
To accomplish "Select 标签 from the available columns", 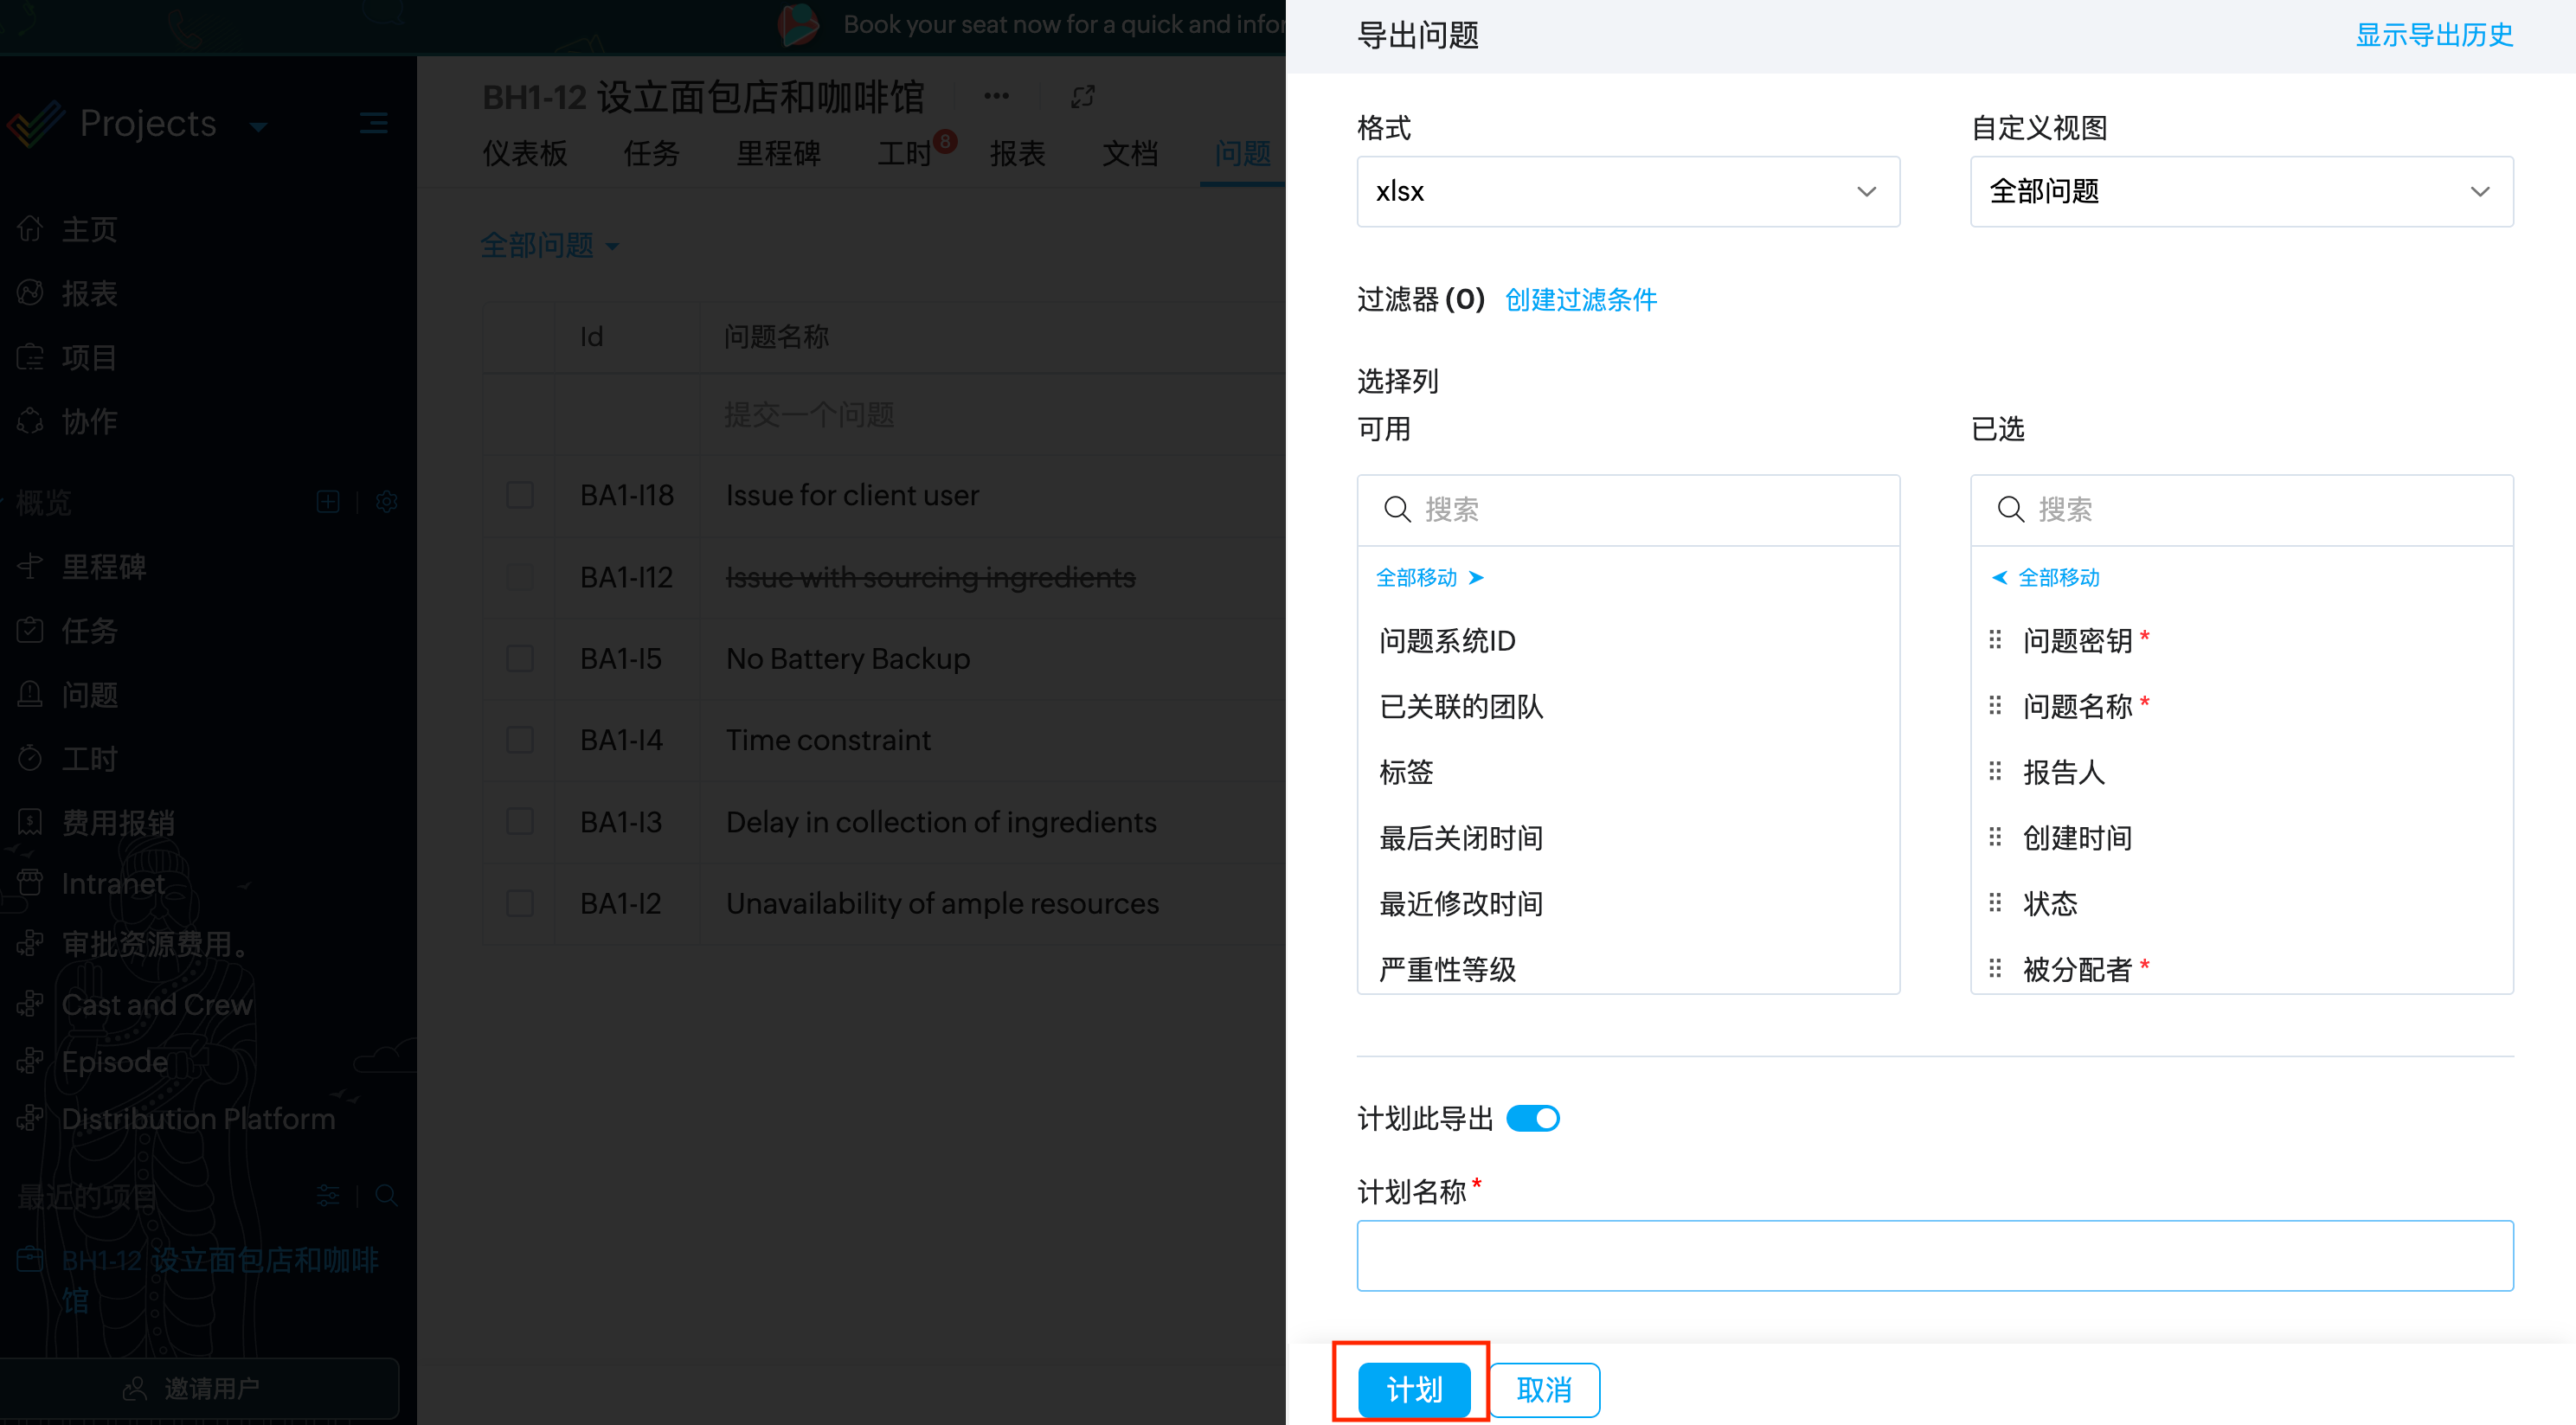I will [1406, 772].
